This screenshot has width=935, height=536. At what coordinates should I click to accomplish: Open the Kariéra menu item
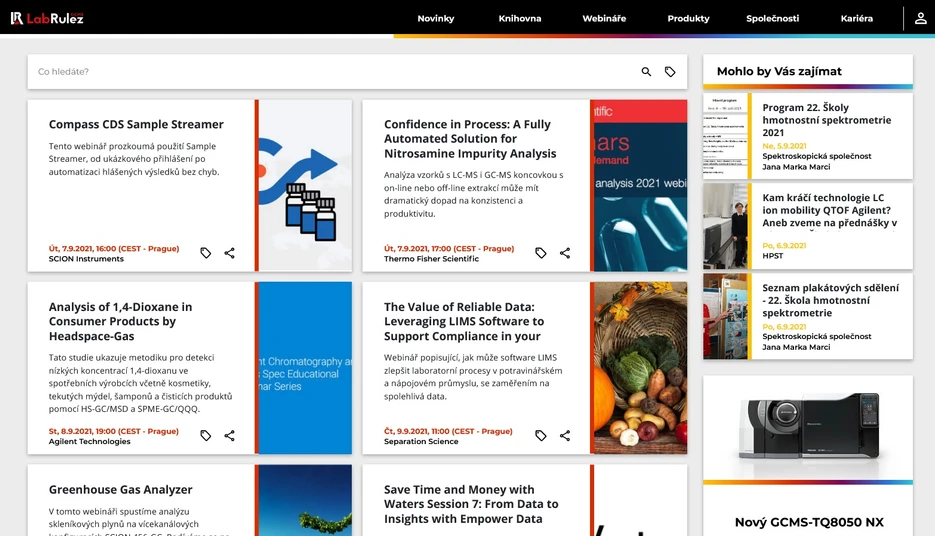[857, 18]
